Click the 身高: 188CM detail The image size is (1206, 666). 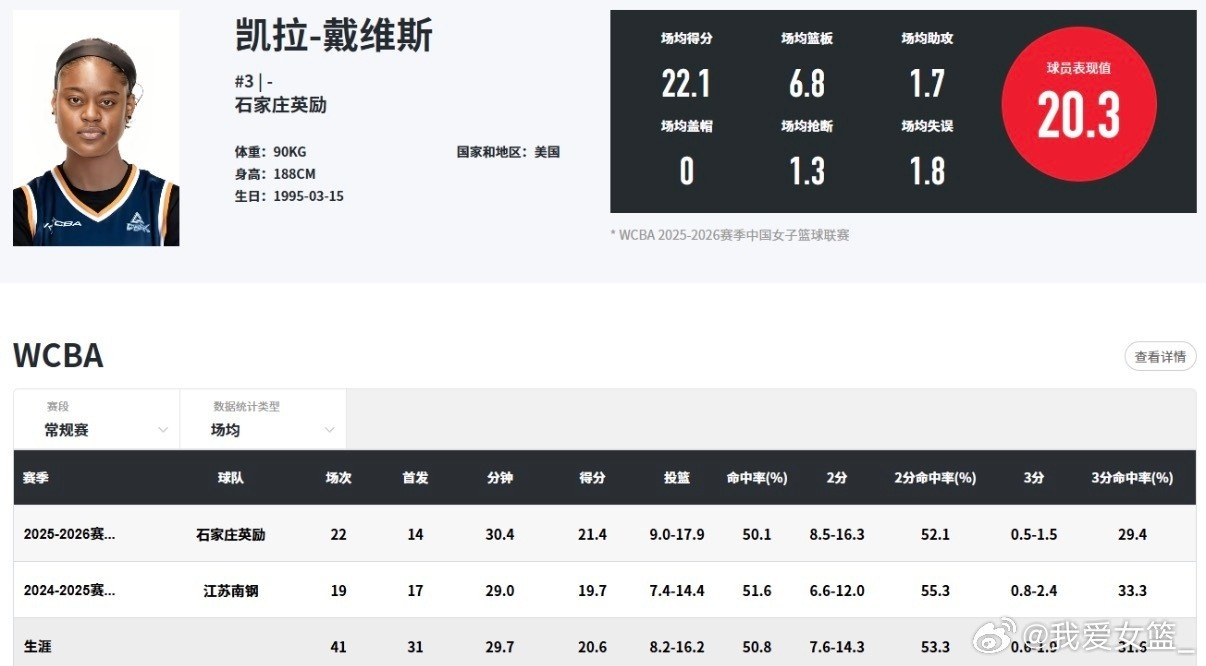pyautogui.click(x=275, y=174)
